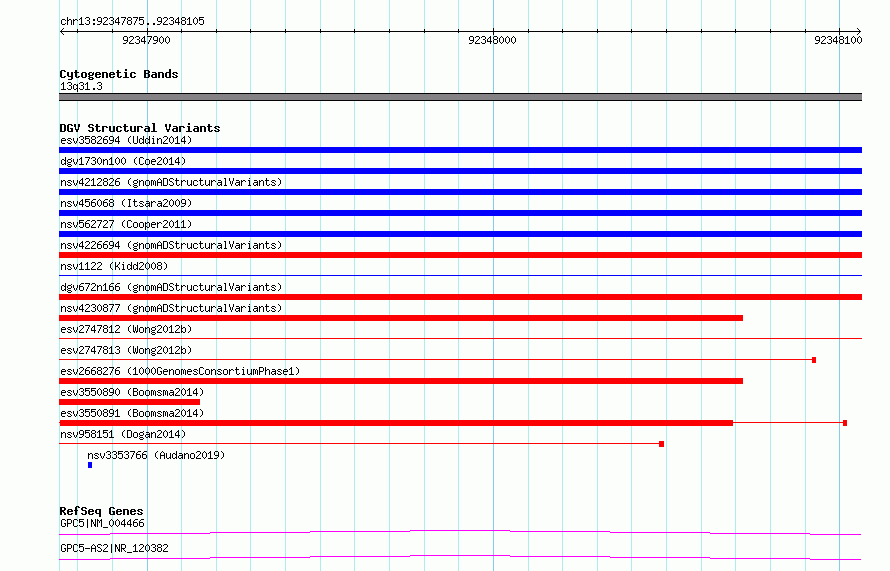Select the esv3550891 (Boomsma2014) label
Viewport: 890px width, 571px height.
click(132, 413)
